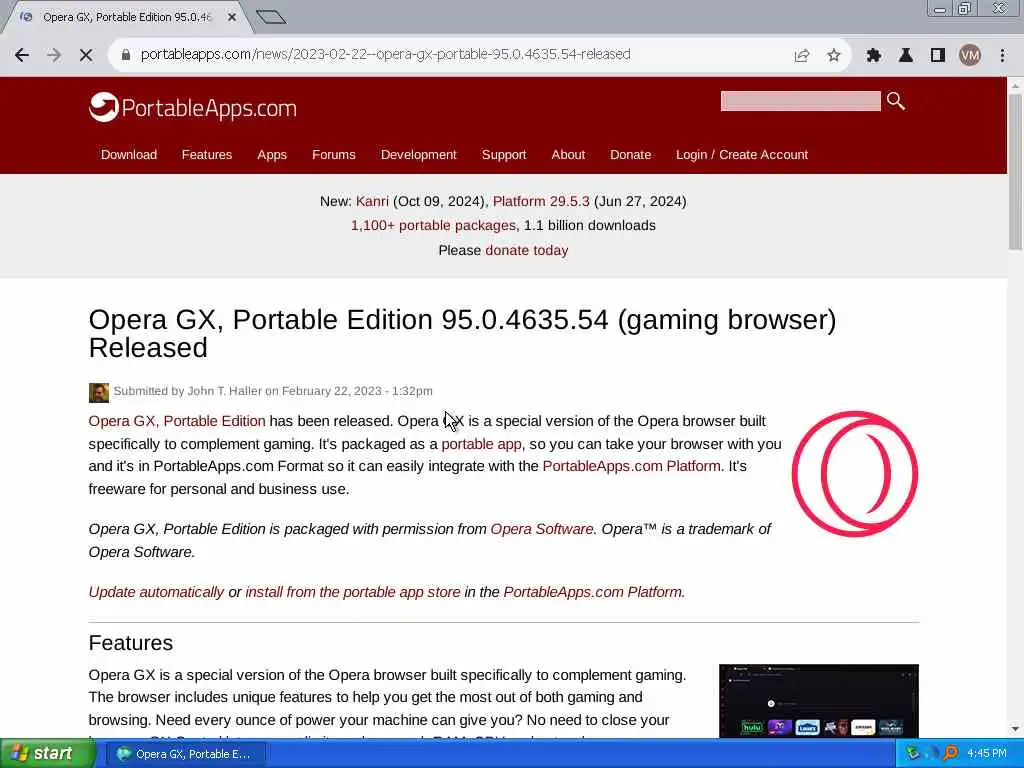Follow the portable app link
This screenshot has width=1024, height=768.
(481, 444)
